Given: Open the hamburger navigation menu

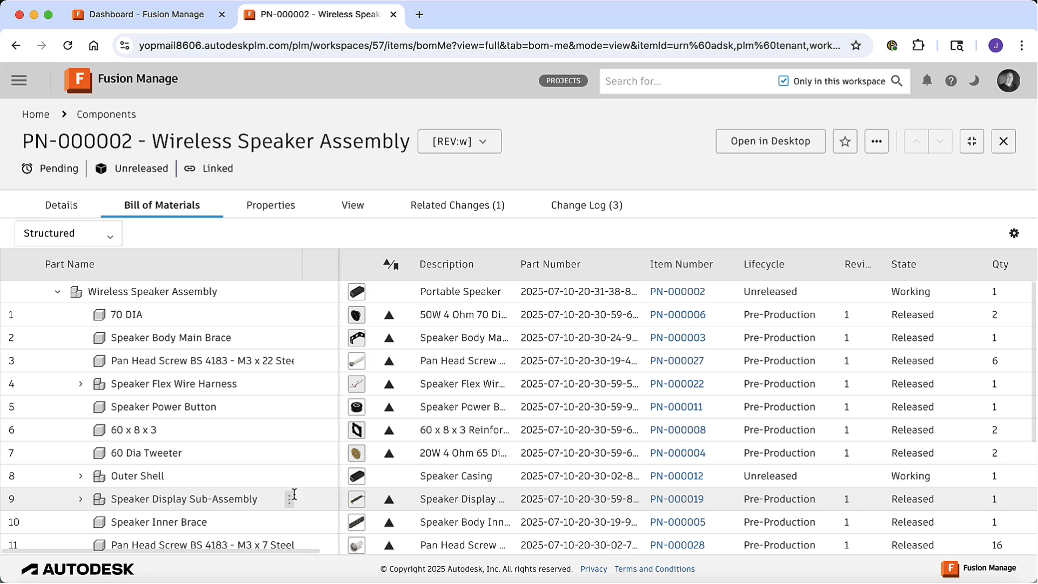Looking at the screenshot, I should click(19, 80).
